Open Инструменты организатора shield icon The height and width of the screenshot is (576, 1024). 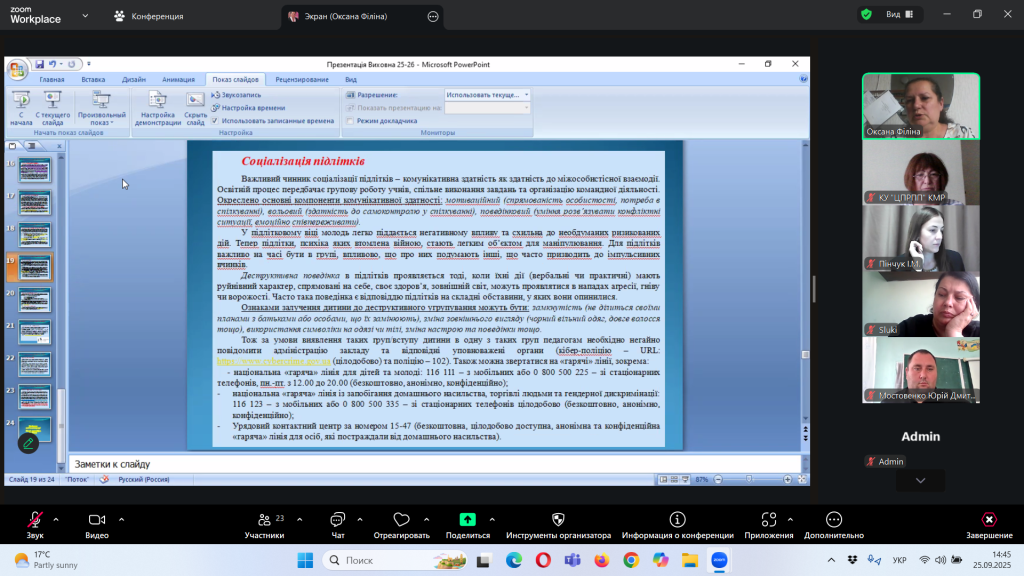coord(557,519)
